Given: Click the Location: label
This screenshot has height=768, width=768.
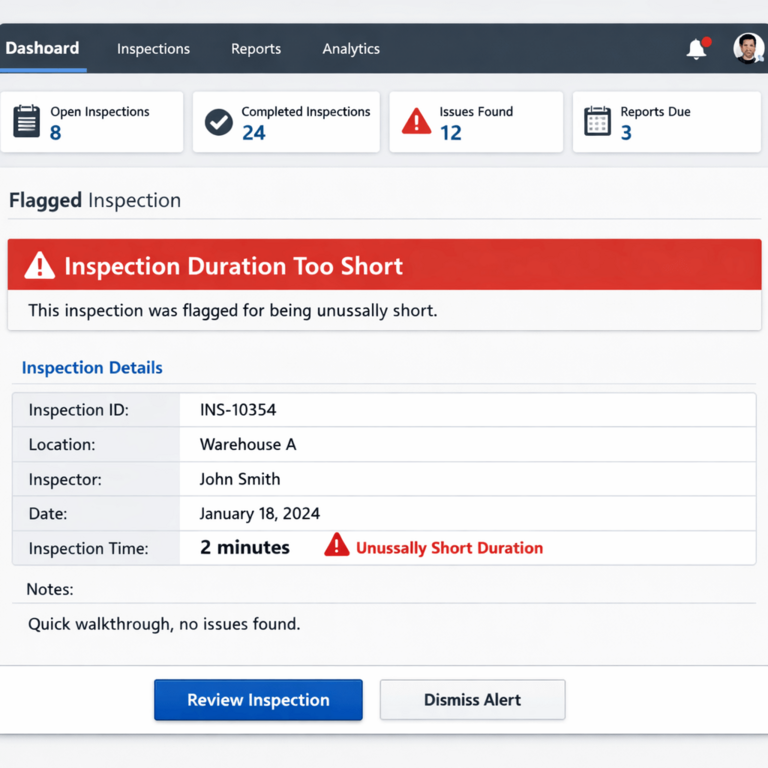Looking at the screenshot, I should [62, 444].
